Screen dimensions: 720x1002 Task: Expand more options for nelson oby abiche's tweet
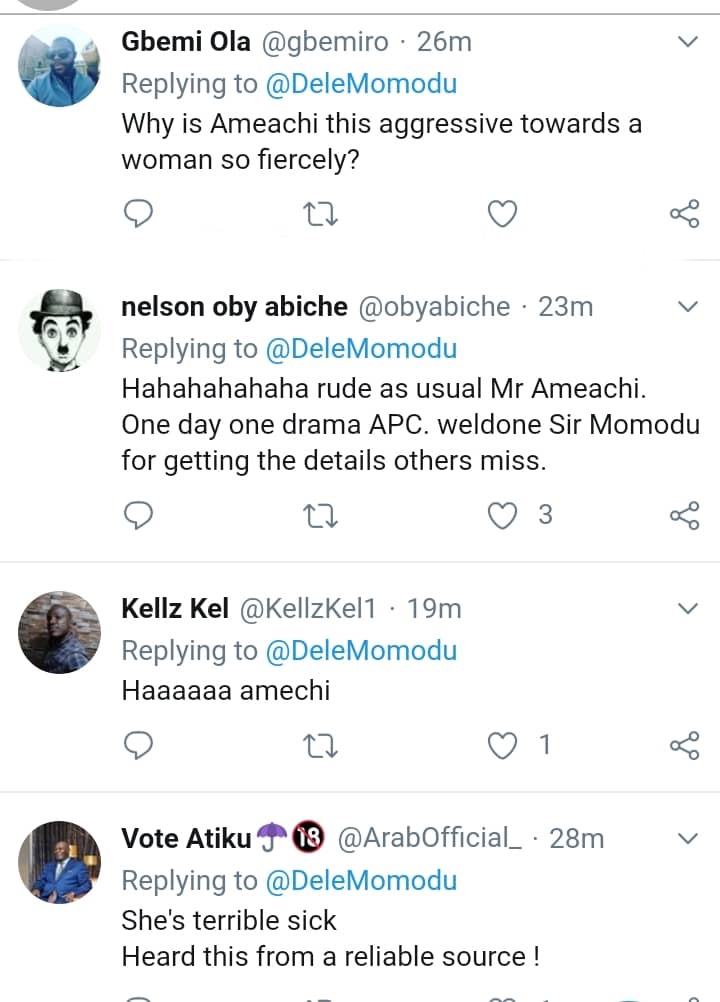[x=688, y=306]
